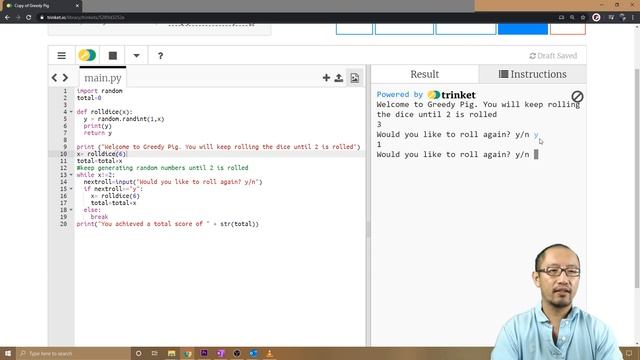Click the Draft Saved status indicator

[553, 56]
